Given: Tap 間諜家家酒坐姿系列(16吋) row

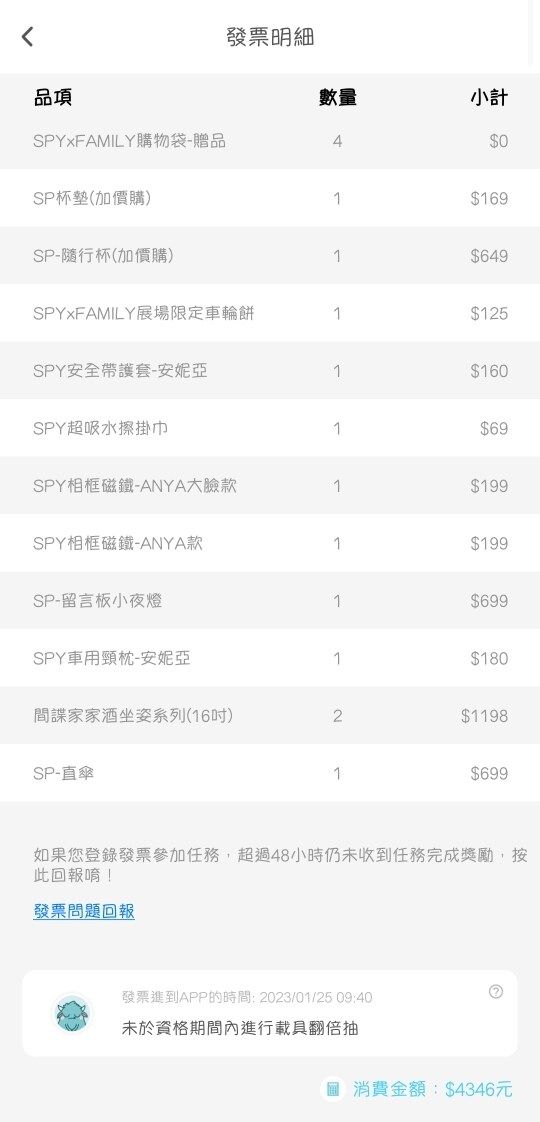Looking at the screenshot, I should click(x=270, y=716).
